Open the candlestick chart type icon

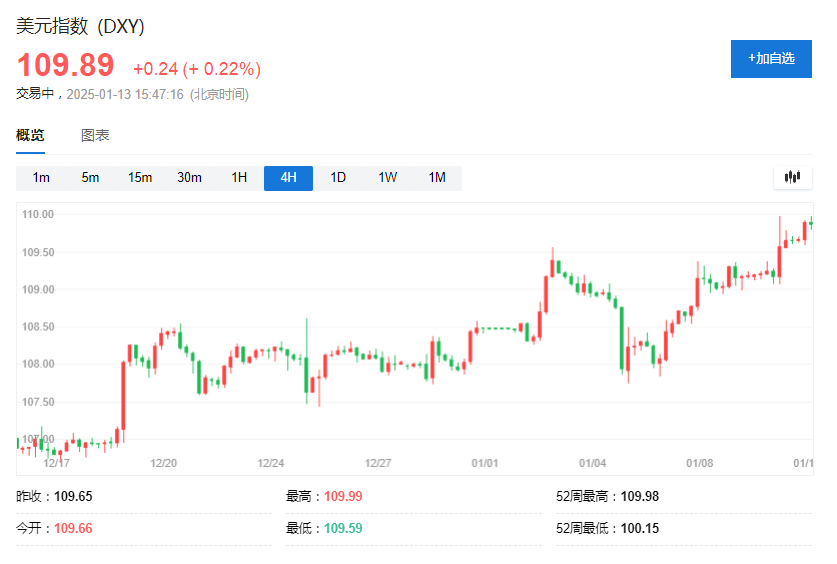coord(793,178)
